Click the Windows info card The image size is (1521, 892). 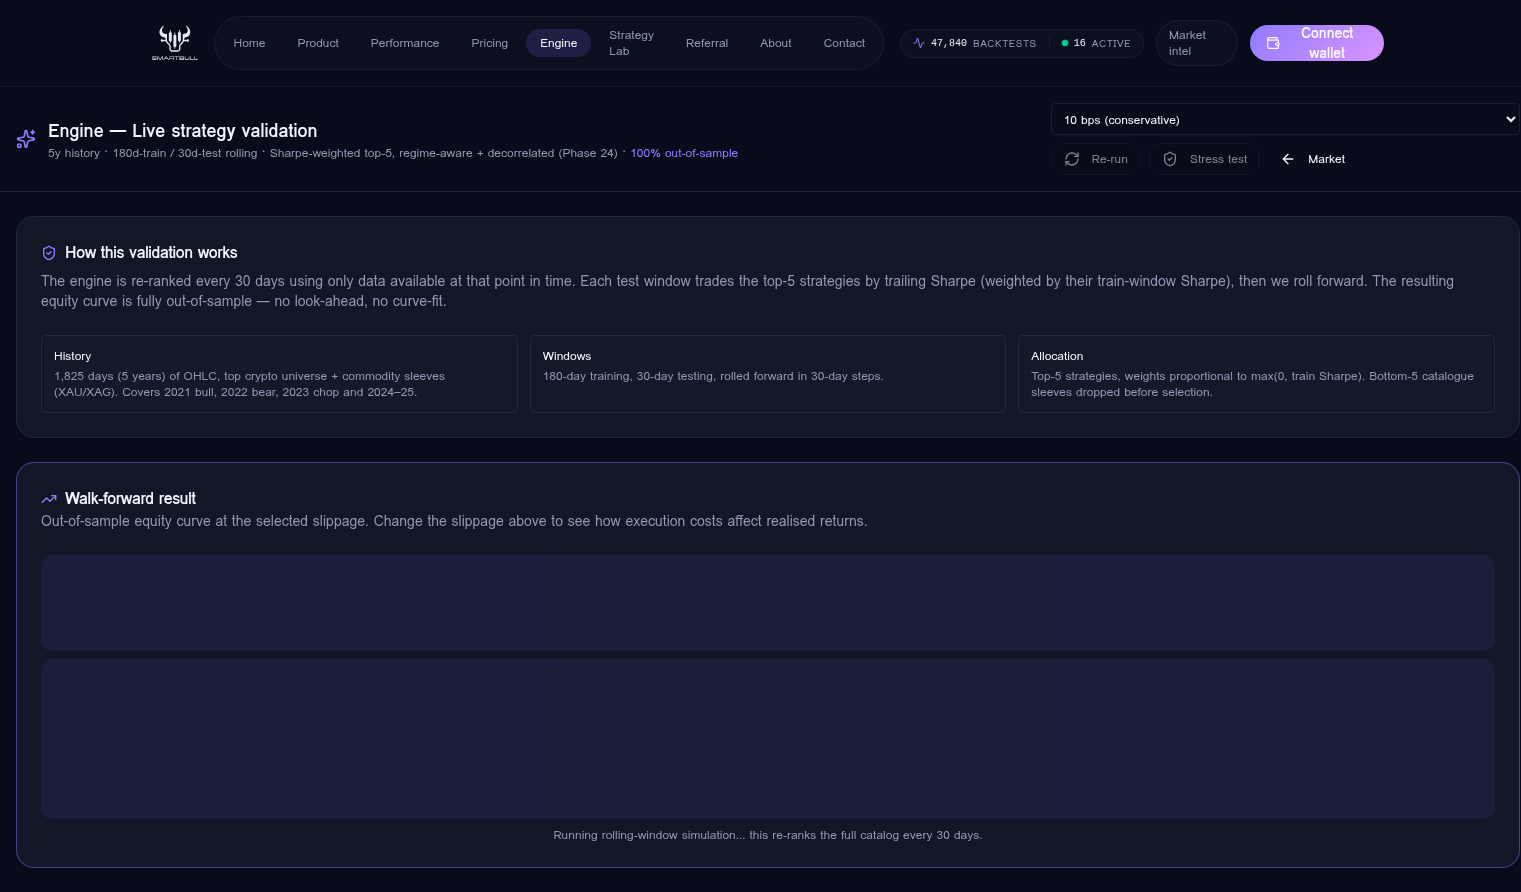[x=768, y=374]
